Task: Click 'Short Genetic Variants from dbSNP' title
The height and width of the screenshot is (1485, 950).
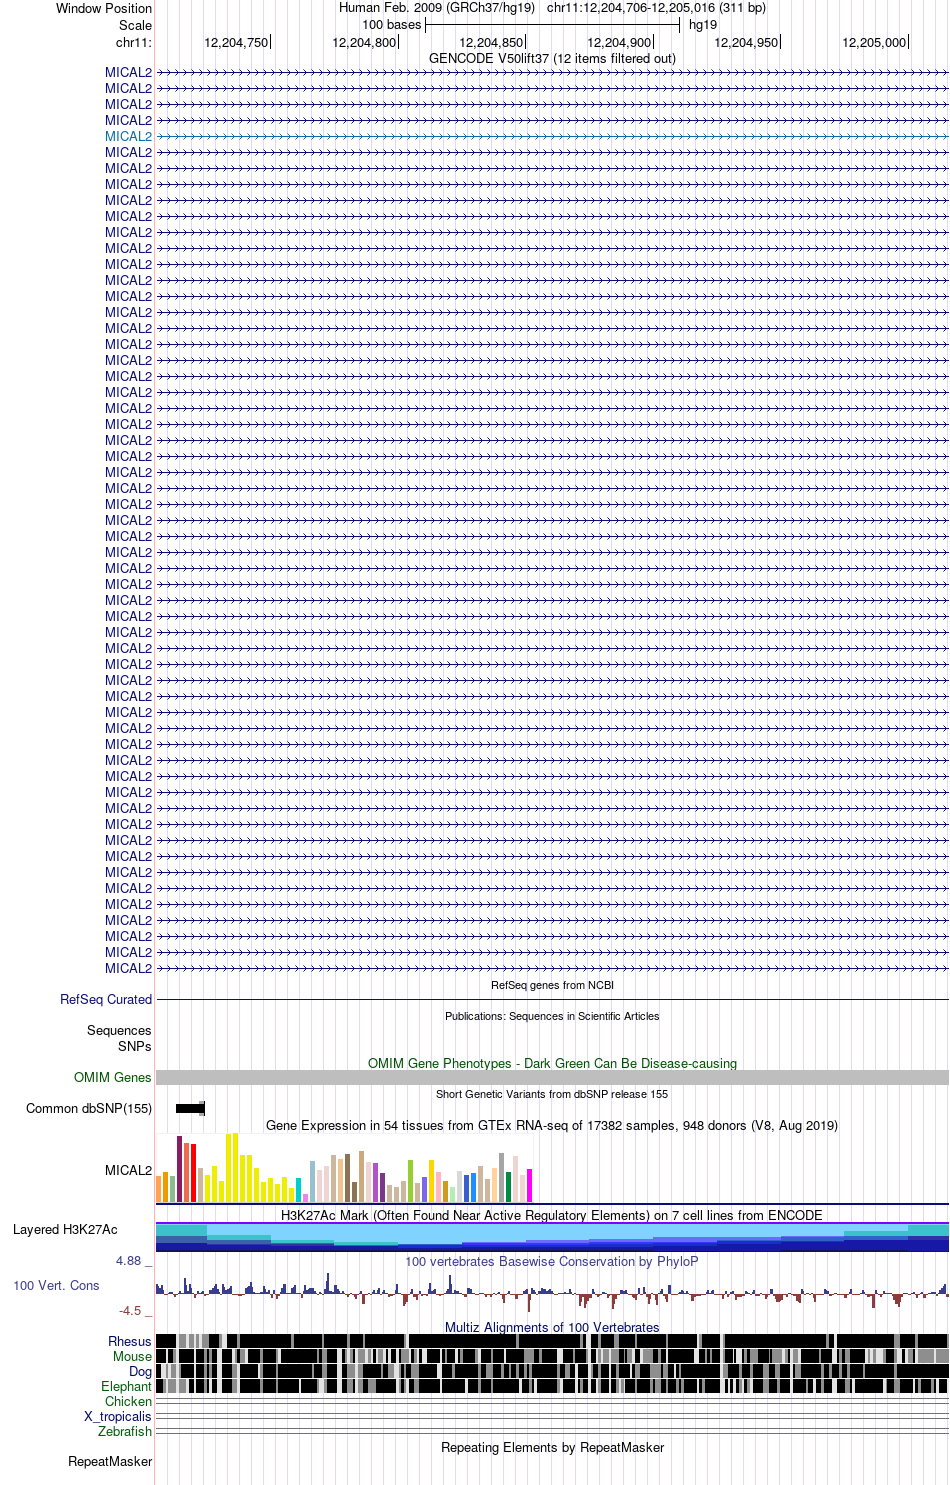Action: 552,1094
